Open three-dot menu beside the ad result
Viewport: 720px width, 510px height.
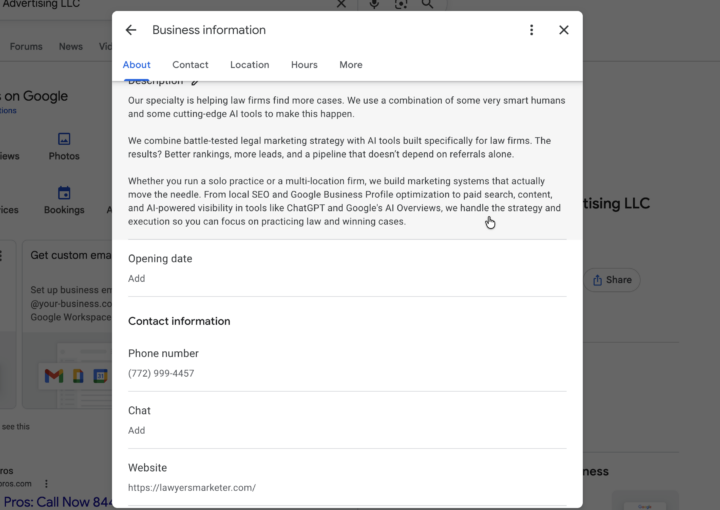(46, 484)
